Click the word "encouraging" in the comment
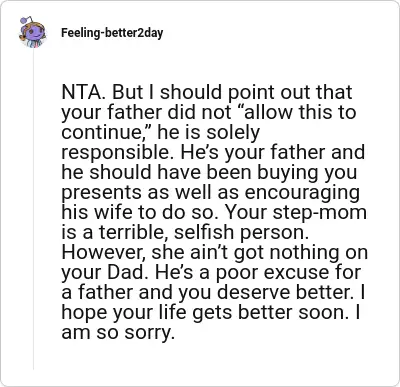The image size is (400, 387). [302, 193]
